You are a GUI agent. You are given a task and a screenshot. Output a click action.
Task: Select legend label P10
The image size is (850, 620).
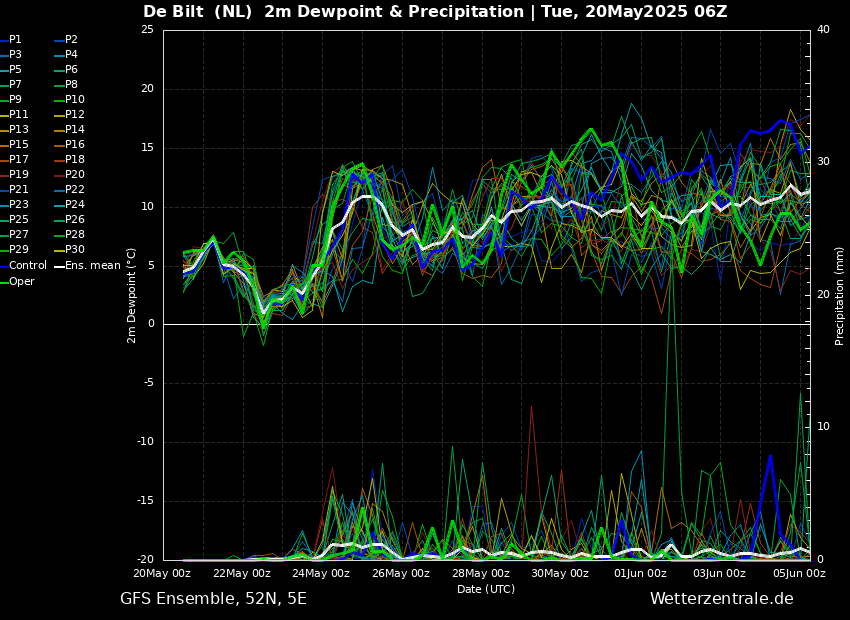(70, 100)
